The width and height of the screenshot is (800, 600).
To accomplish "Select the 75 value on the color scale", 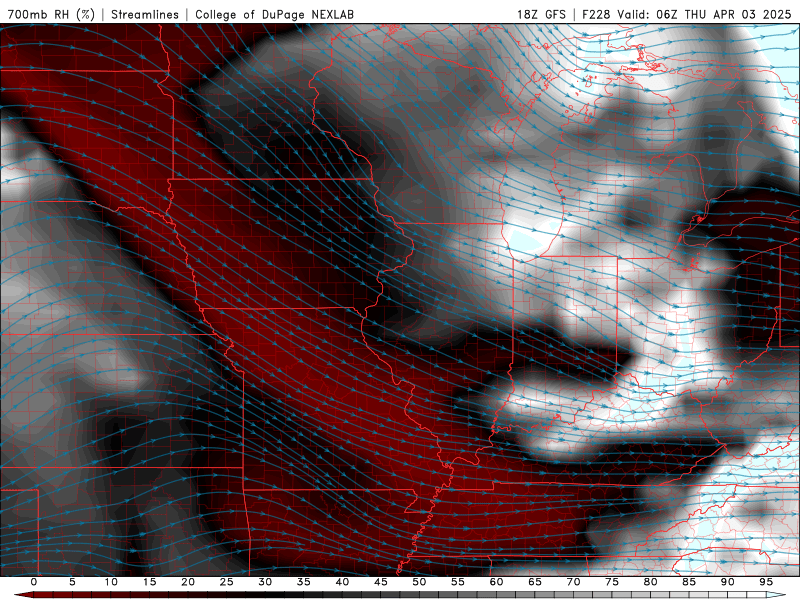I will pyautogui.click(x=612, y=582).
